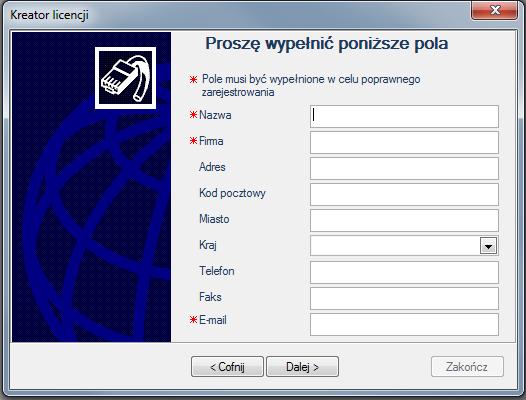This screenshot has height=400, width=526.
Task: Click the network cable plug icon
Action: coord(125,78)
